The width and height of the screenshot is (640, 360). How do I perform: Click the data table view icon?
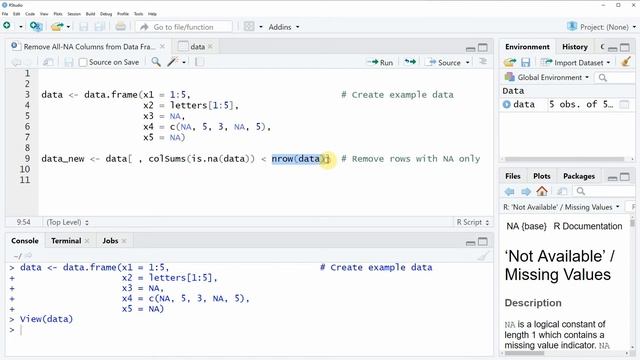624,104
